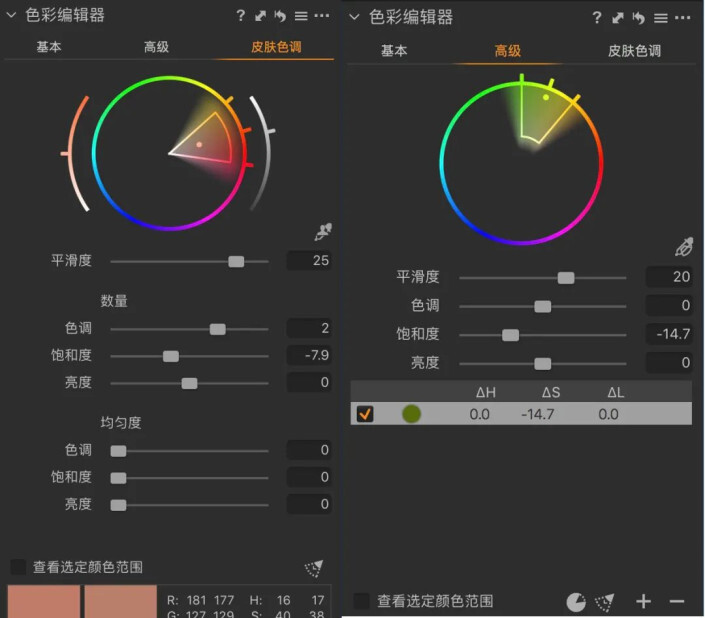Click the 饱和度 value field showing -14.7

coord(668,335)
